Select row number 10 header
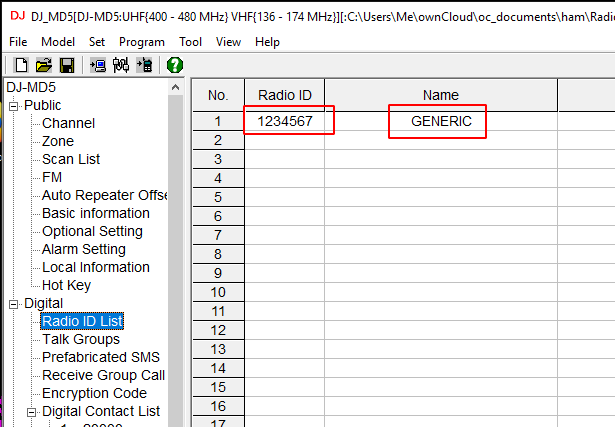Viewport: 615px width, 427px height. tap(218, 292)
